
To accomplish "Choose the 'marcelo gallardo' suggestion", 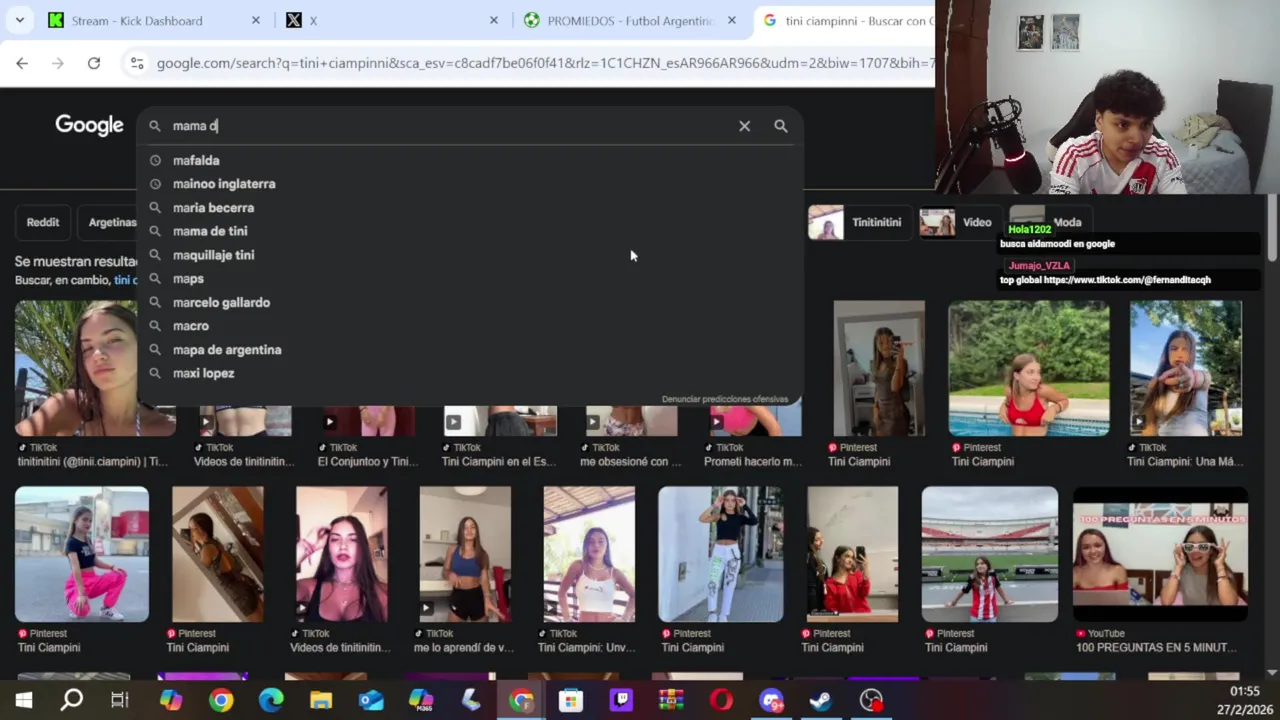I will (x=470, y=302).
